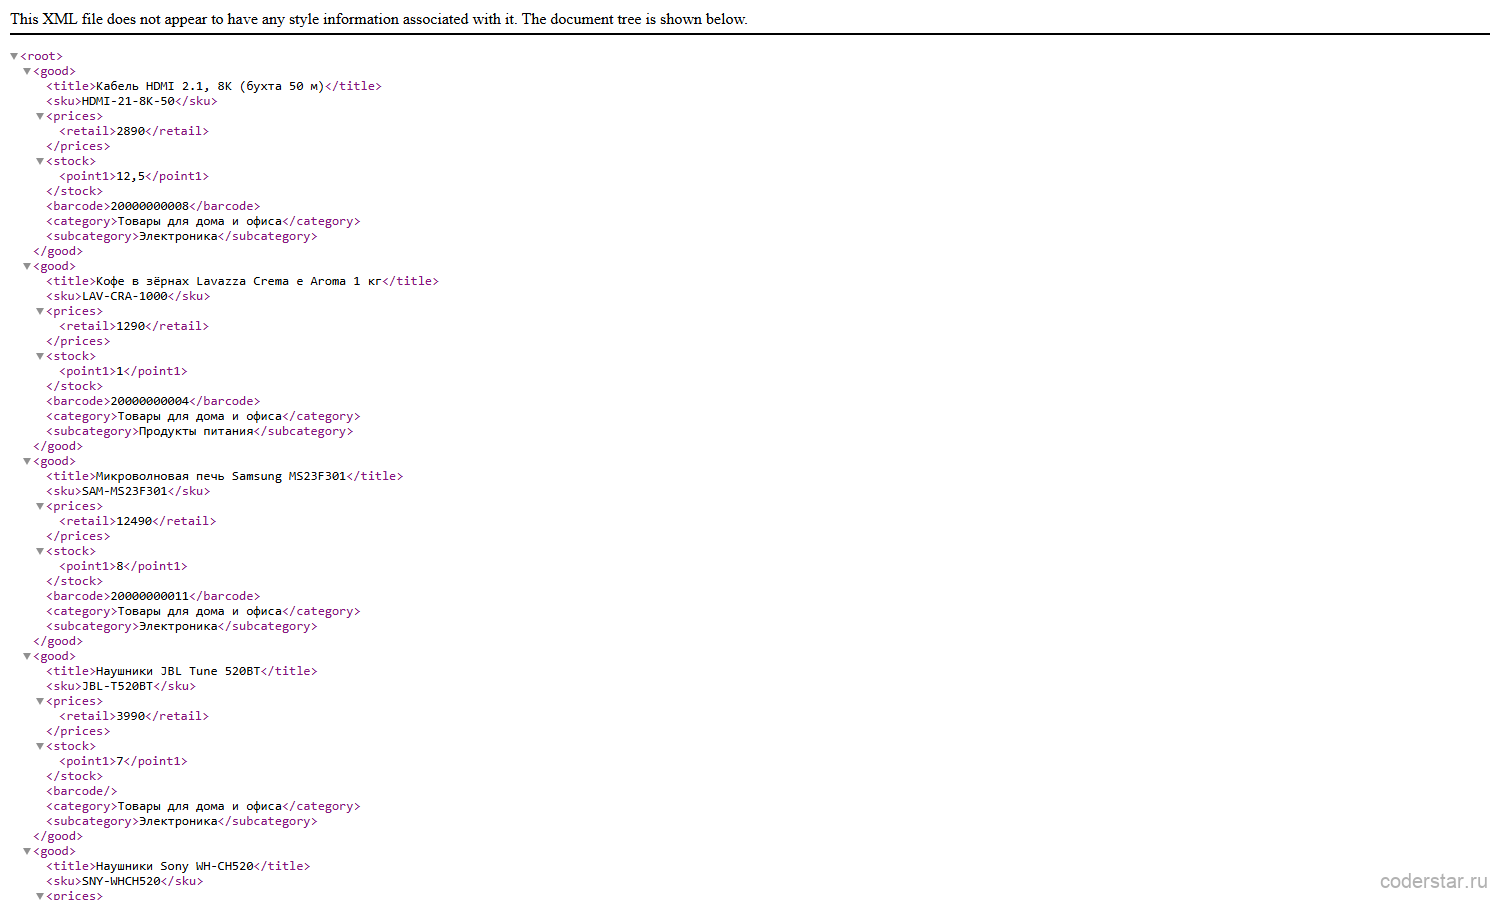Collapse the prices node with retail 12490

point(40,506)
